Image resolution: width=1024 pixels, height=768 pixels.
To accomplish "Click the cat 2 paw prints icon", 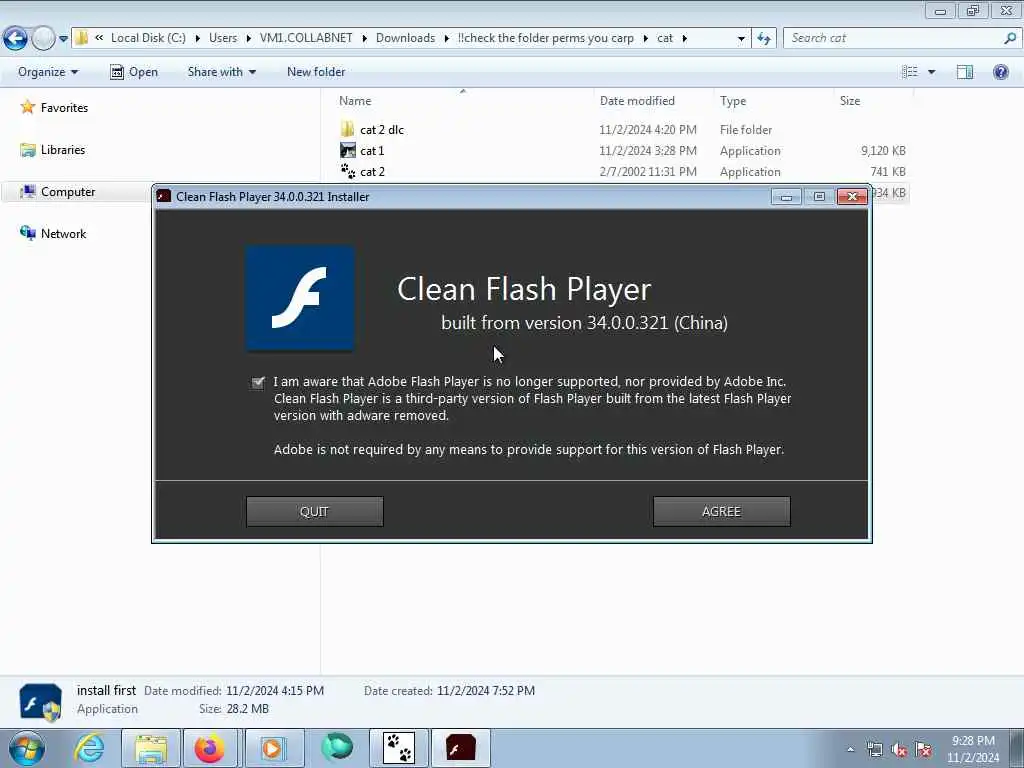I will click(348, 172).
